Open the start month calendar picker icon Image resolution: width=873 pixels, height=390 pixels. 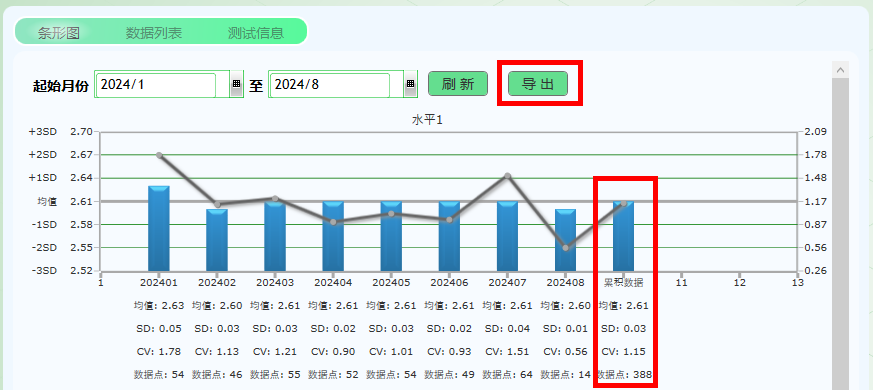[x=237, y=84]
